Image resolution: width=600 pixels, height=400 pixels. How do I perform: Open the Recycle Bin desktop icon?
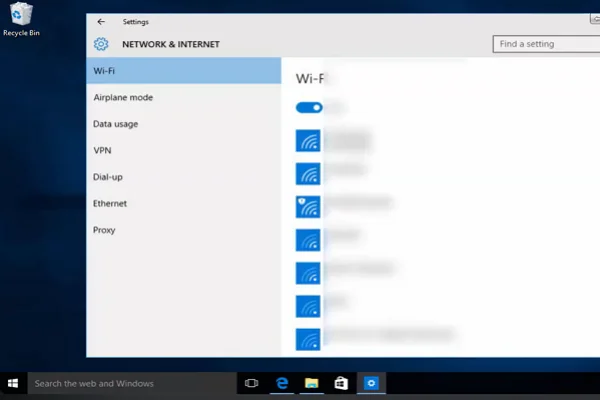pos(21,19)
